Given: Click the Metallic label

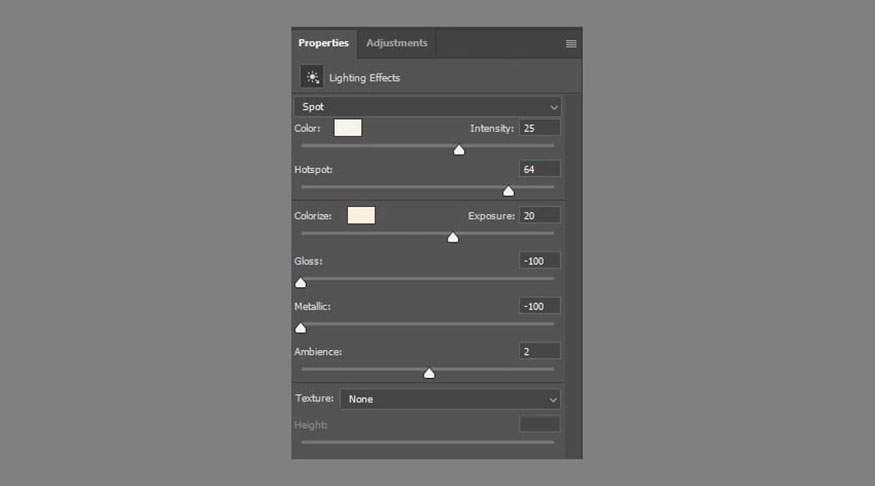Looking at the screenshot, I should click(x=312, y=306).
